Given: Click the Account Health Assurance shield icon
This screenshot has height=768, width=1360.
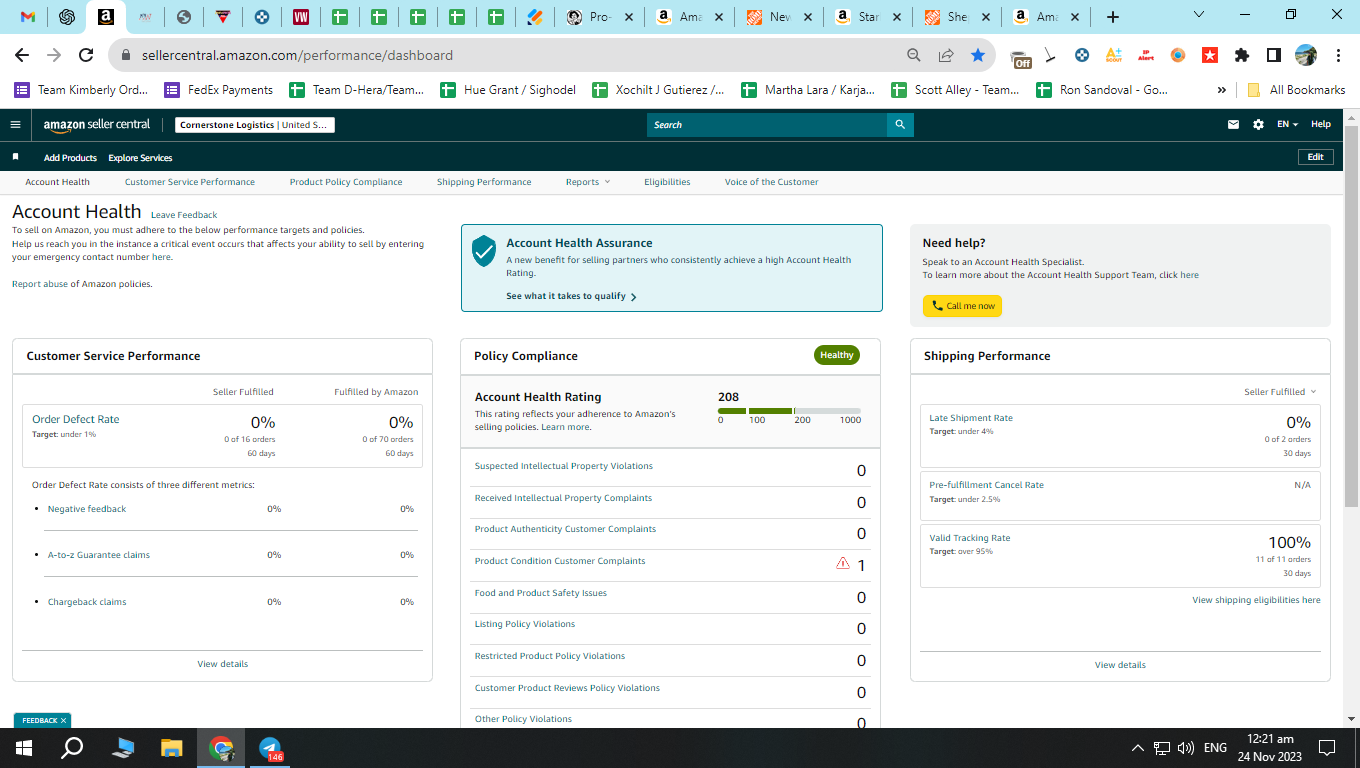Looking at the screenshot, I should 484,251.
